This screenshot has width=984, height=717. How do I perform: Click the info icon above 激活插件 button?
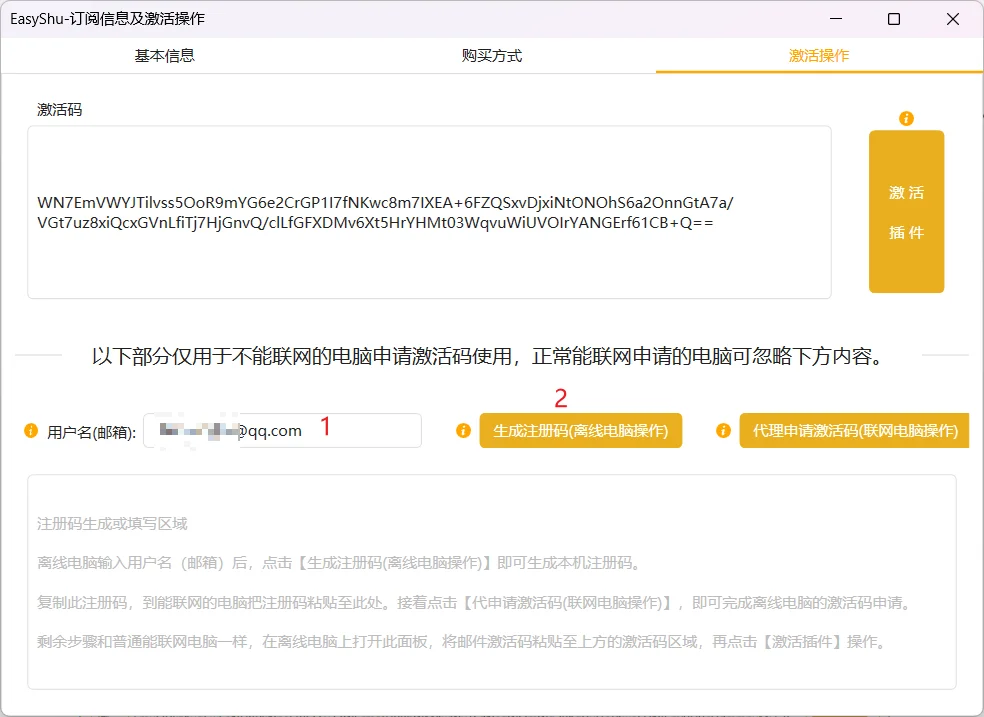(x=906, y=118)
